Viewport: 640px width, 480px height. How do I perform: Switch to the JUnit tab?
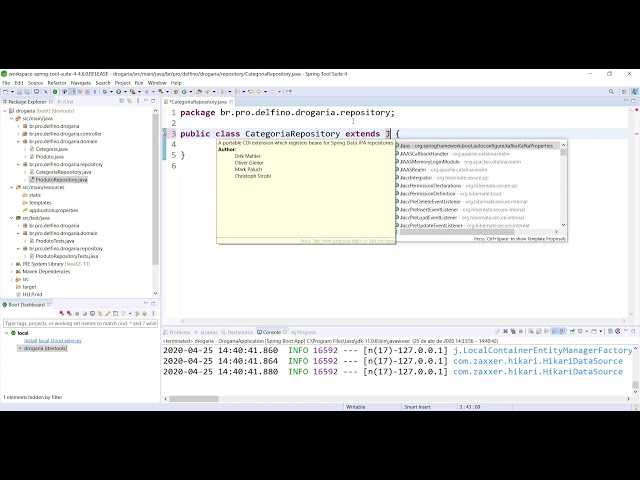coord(65,102)
